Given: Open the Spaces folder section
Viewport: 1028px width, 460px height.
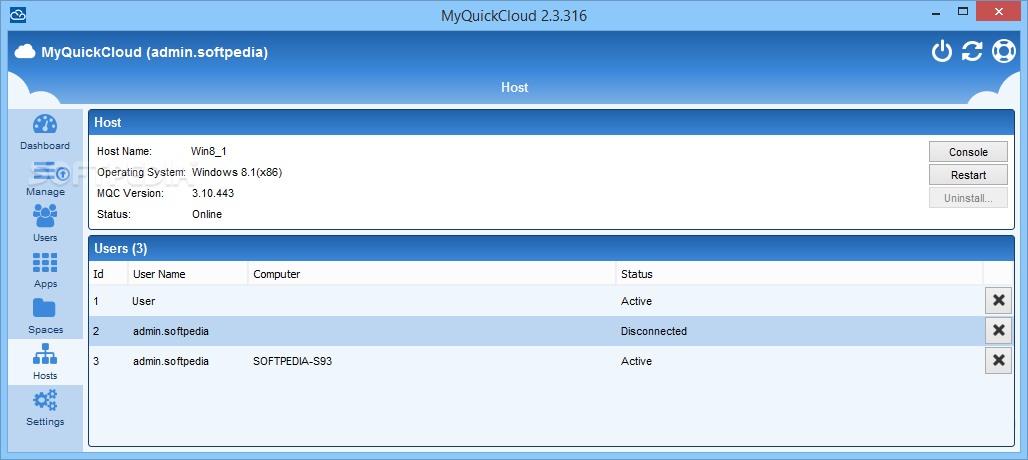Looking at the screenshot, I should pos(45,316).
